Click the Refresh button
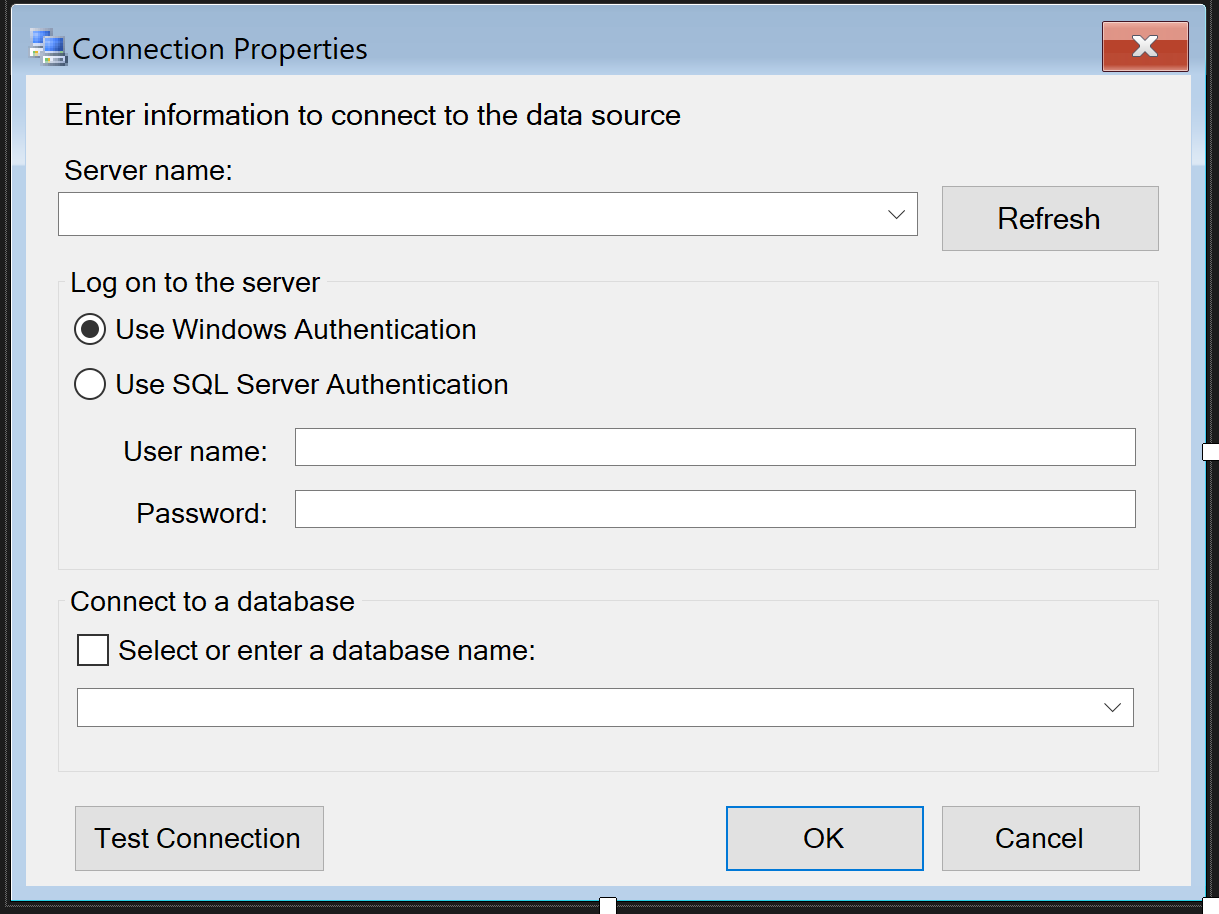Image resolution: width=1219 pixels, height=914 pixels. [1050, 218]
